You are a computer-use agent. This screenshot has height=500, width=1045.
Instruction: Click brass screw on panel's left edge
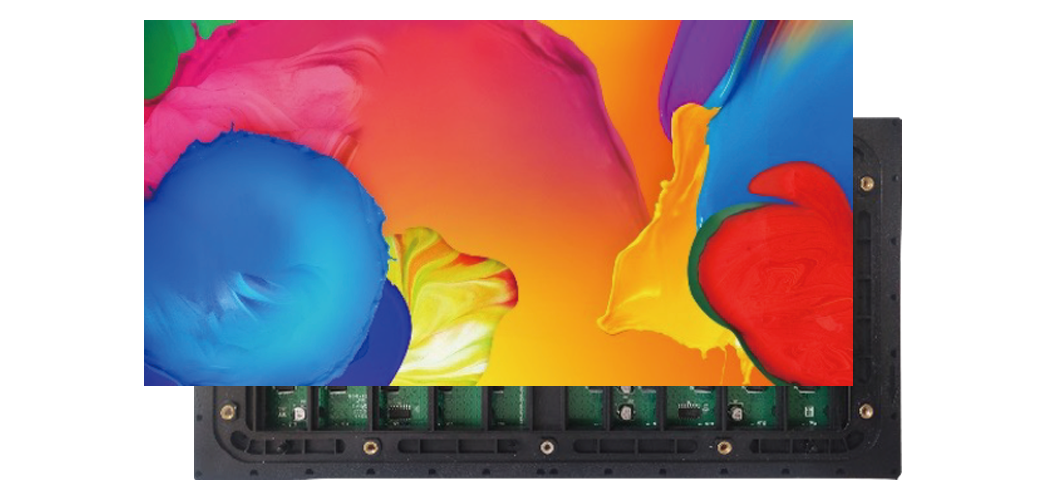coord(228,411)
